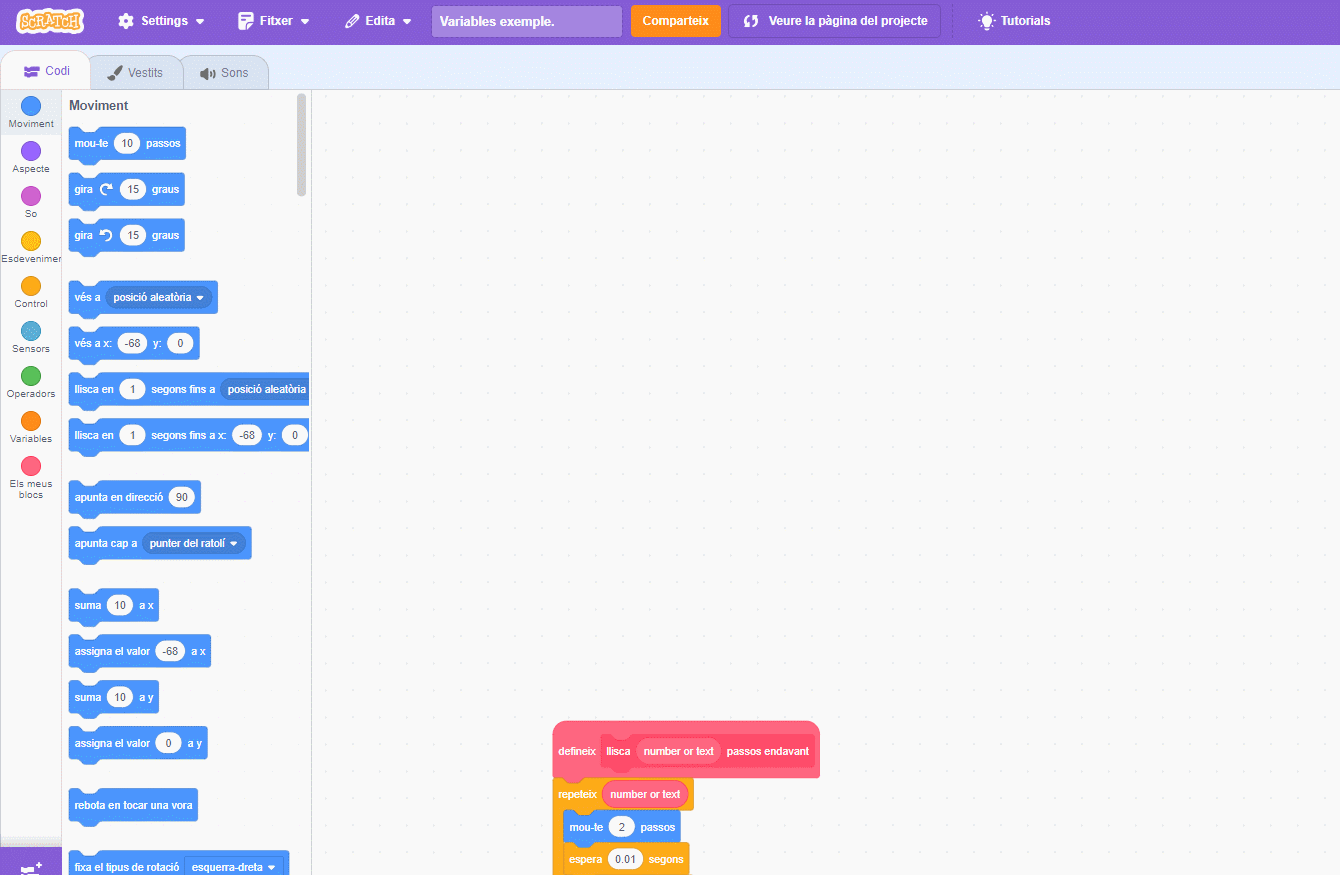Open the Control blocks category
Screen dimensions: 1340x875
[x=31, y=286]
